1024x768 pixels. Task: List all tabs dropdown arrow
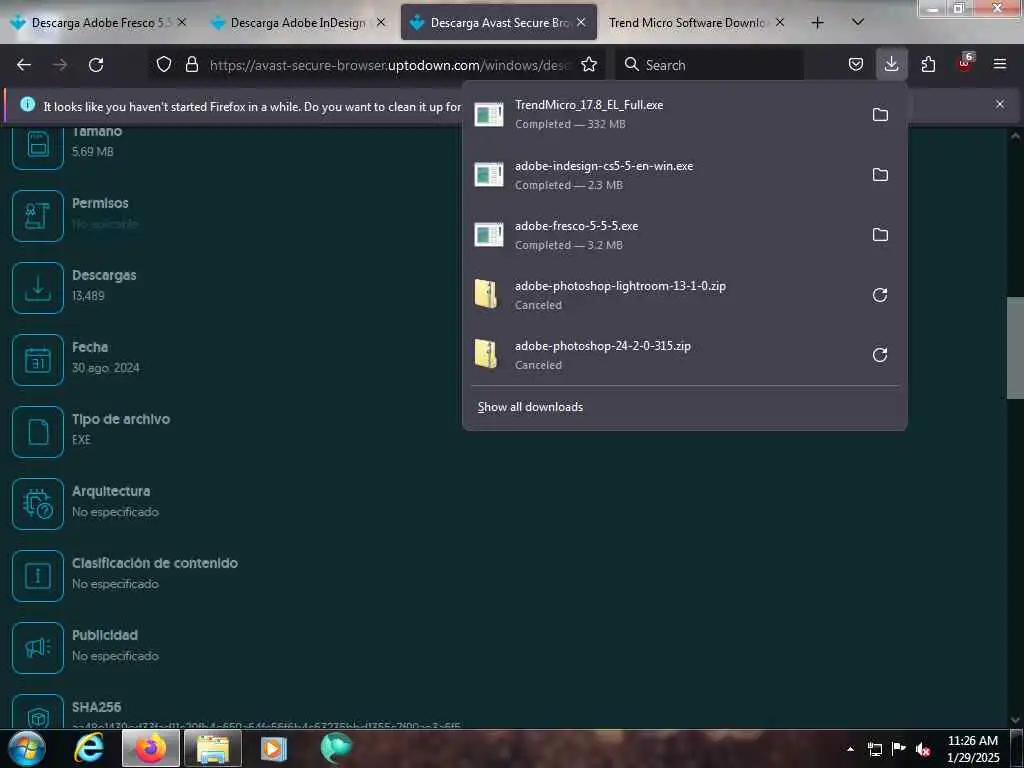858,22
